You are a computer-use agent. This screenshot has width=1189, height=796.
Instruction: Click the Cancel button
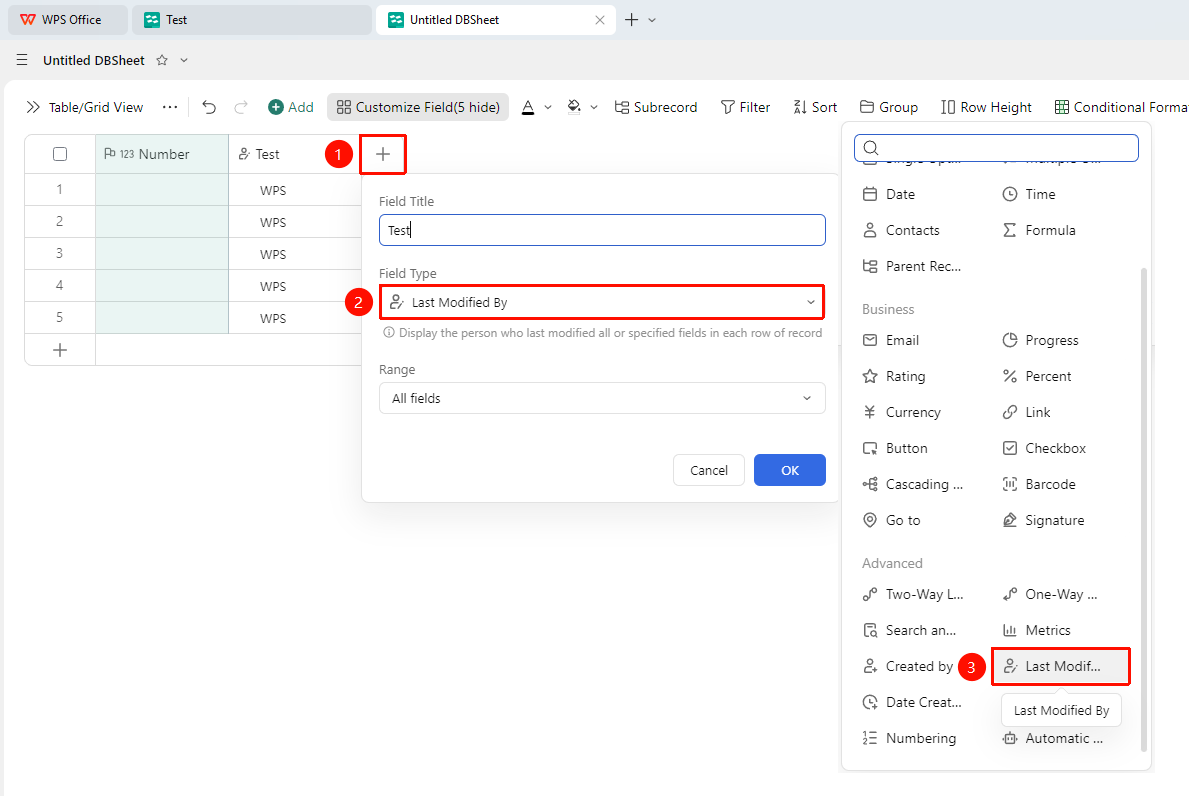coord(708,470)
